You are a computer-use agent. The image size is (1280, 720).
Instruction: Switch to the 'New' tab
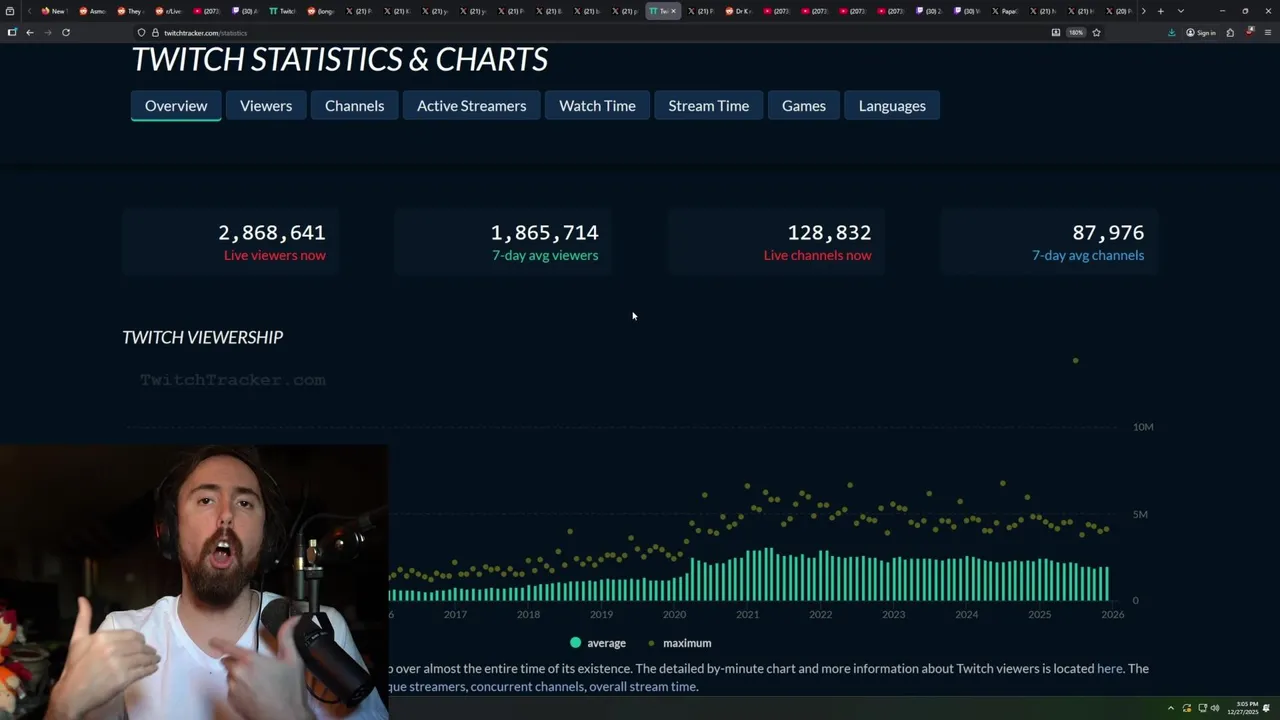click(x=53, y=11)
